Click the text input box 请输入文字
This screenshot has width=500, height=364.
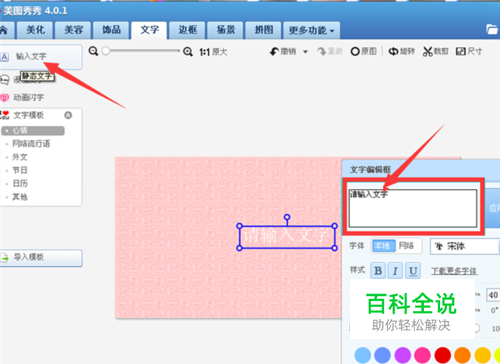[413, 208]
